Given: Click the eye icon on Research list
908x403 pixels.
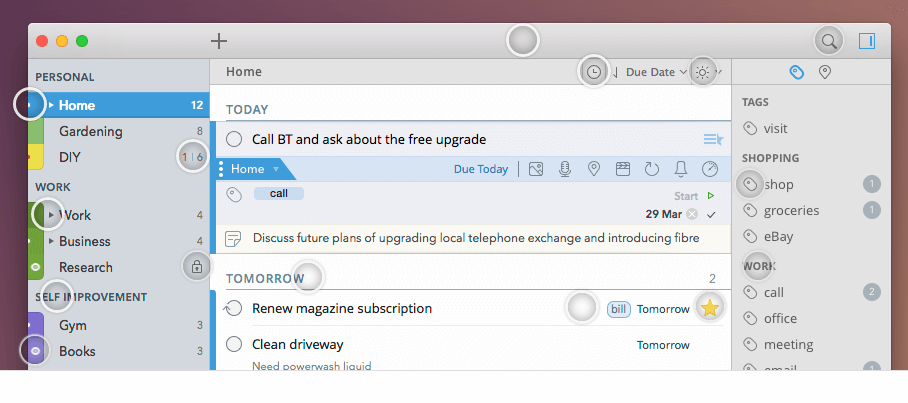Looking at the screenshot, I should (35, 267).
